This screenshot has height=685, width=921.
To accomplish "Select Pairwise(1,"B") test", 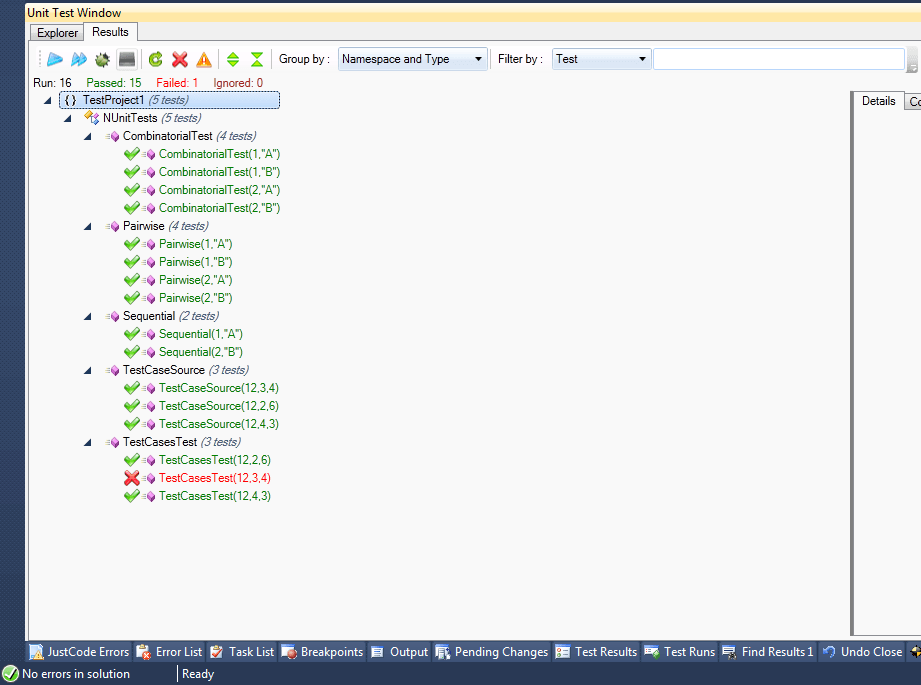I will pyautogui.click(x=196, y=262).
